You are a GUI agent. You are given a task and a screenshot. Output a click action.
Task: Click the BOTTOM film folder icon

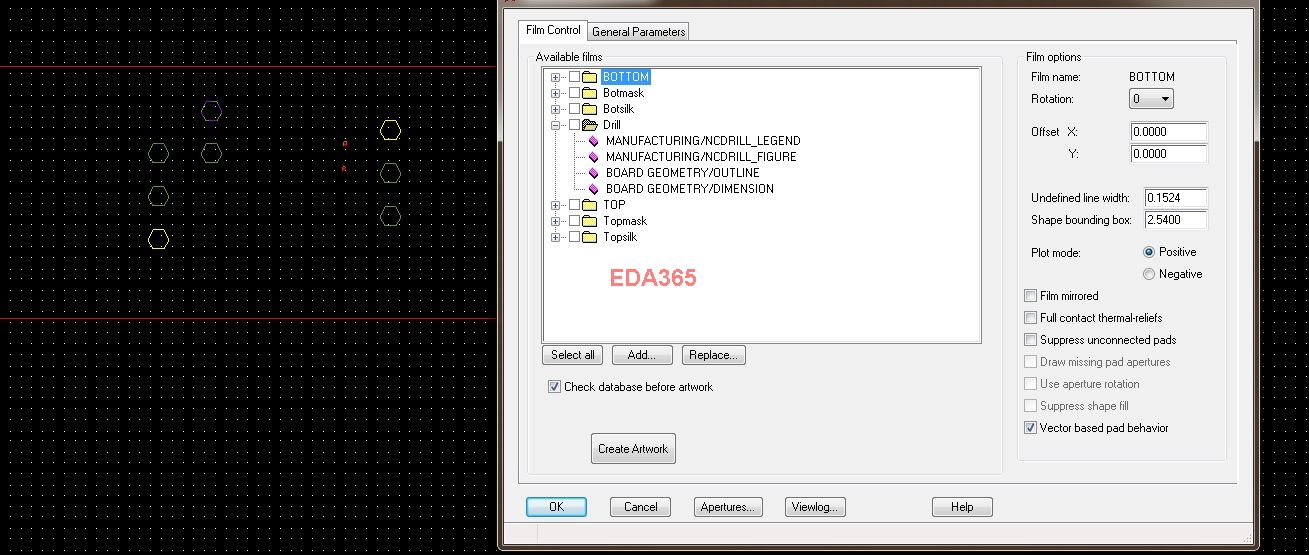tap(589, 77)
